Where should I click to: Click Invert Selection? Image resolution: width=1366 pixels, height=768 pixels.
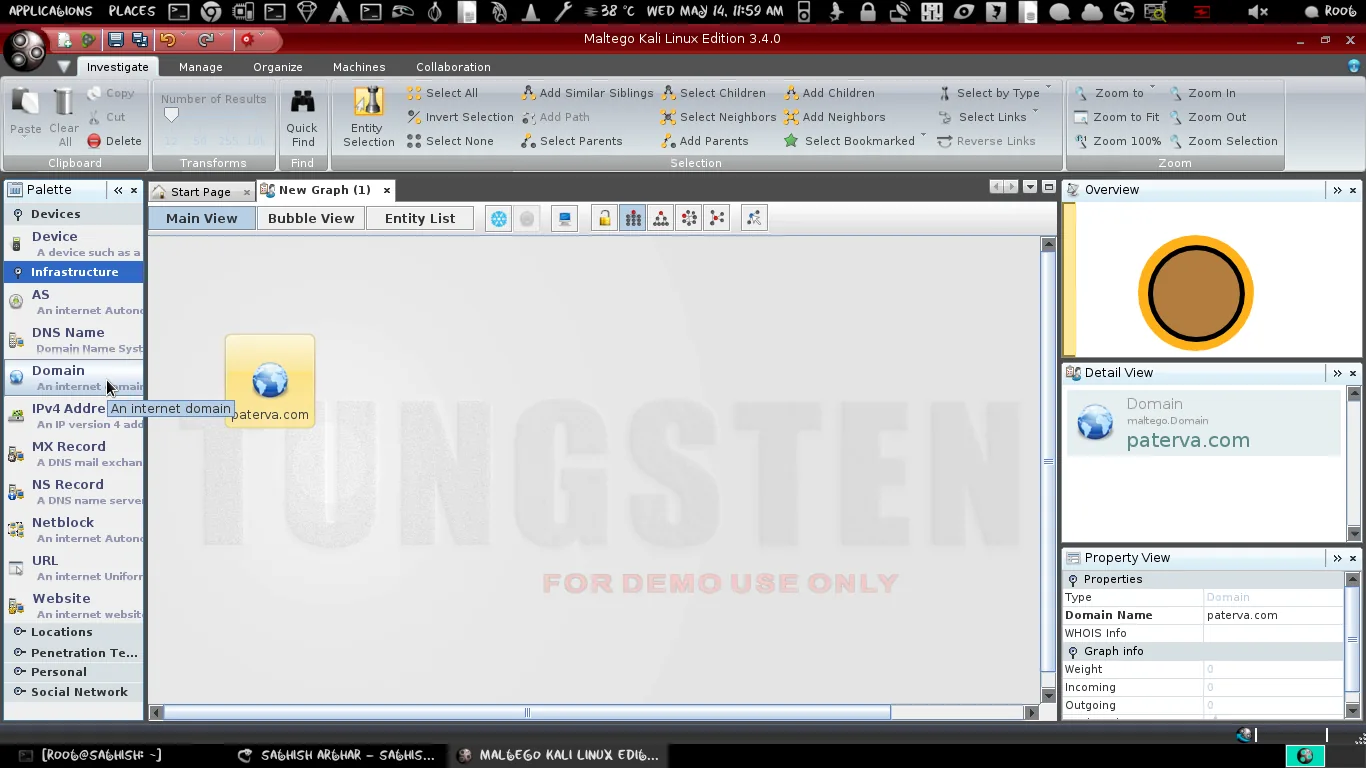(x=460, y=117)
